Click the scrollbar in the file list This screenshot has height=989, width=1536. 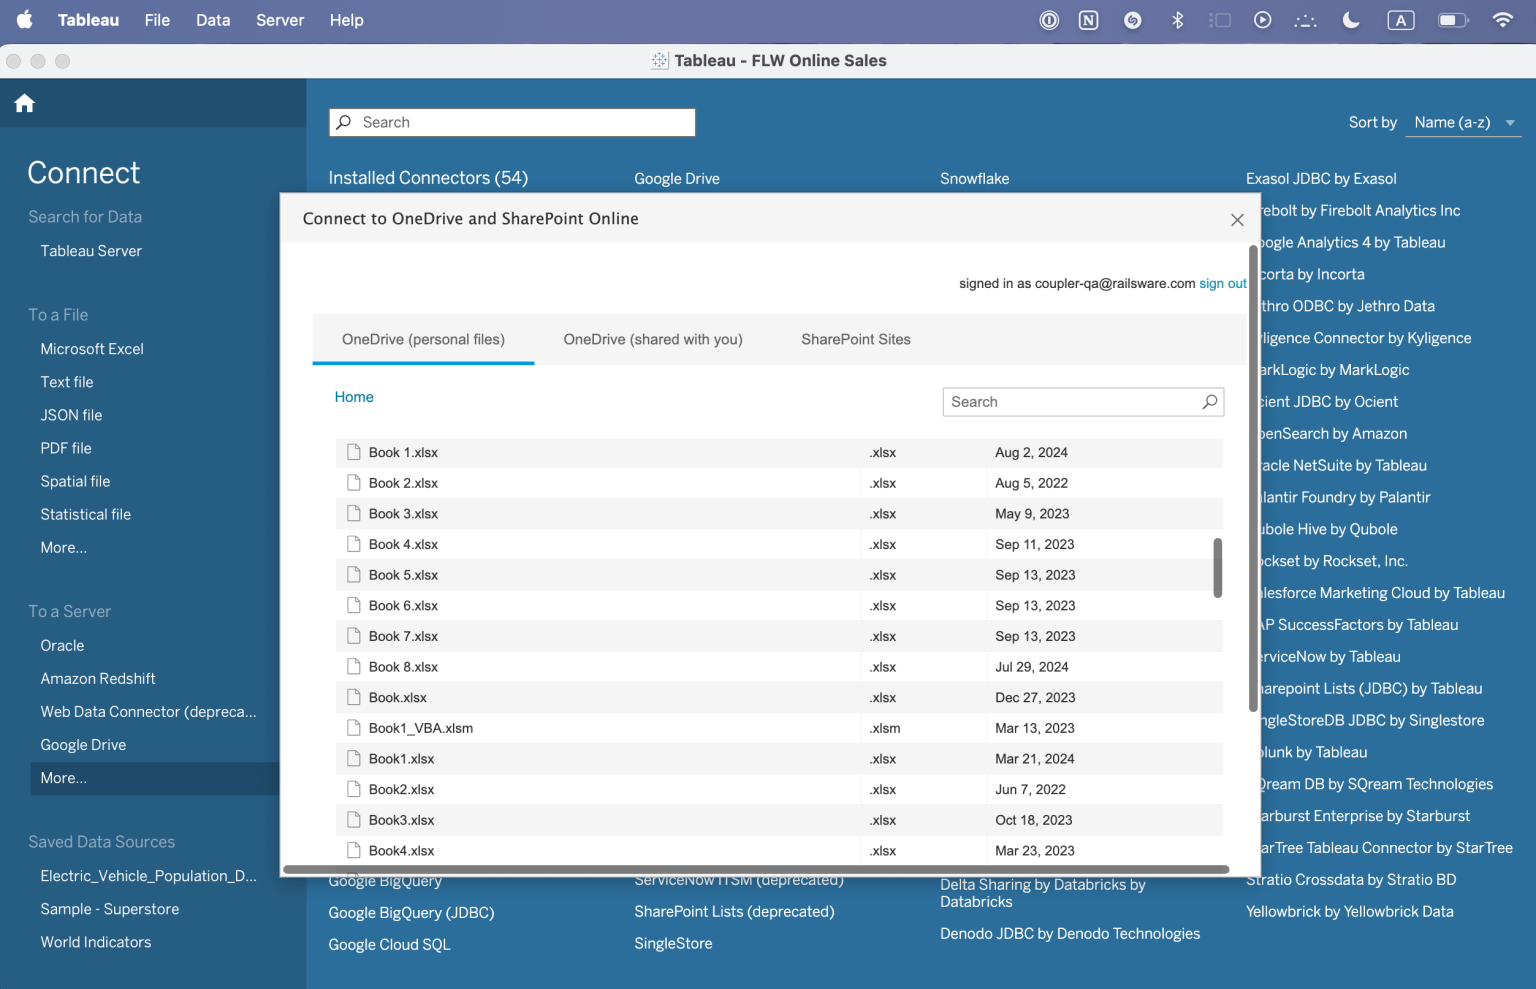1218,568
